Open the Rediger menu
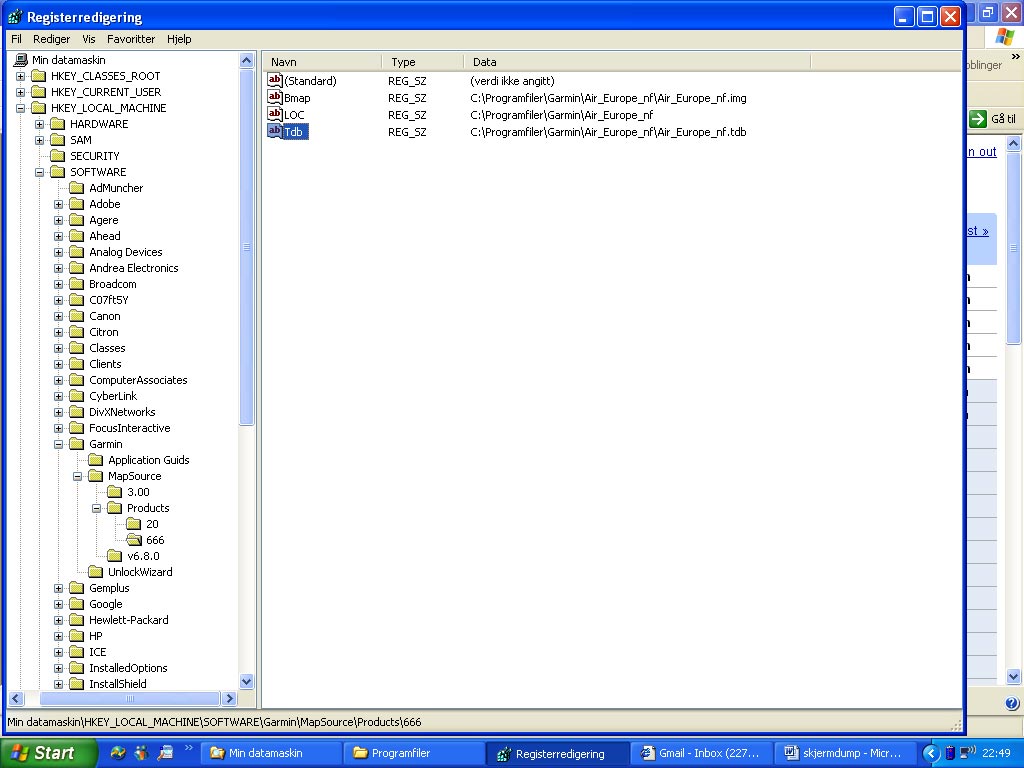1024x768 pixels. [52, 39]
